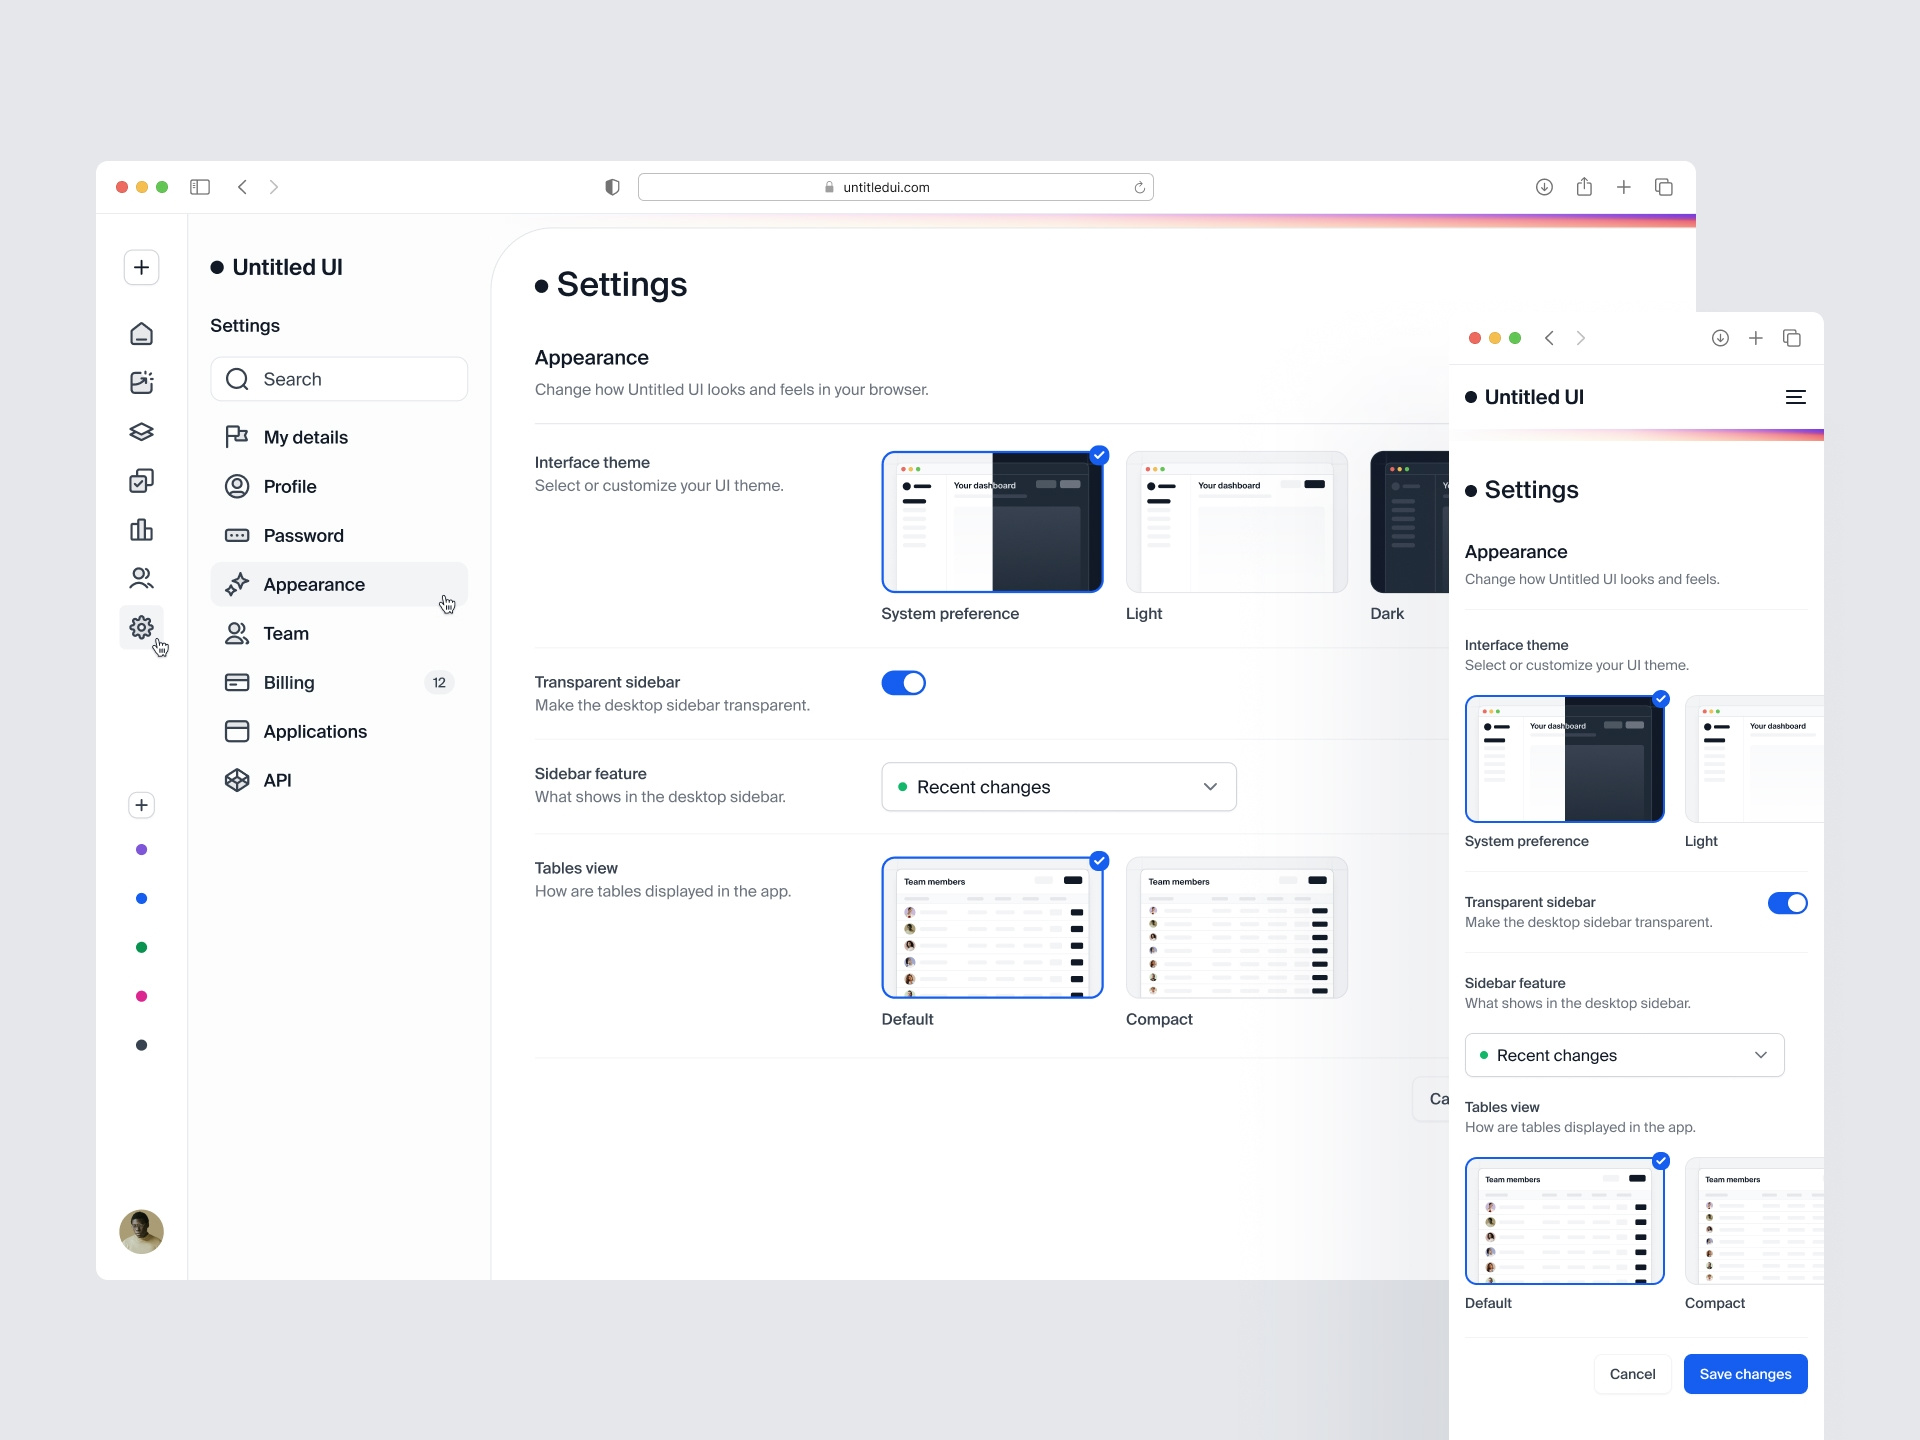Click the Cancel button in mobile view
The height and width of the screenshot is (1440, 1920).
click(x=1632, y=1374)
